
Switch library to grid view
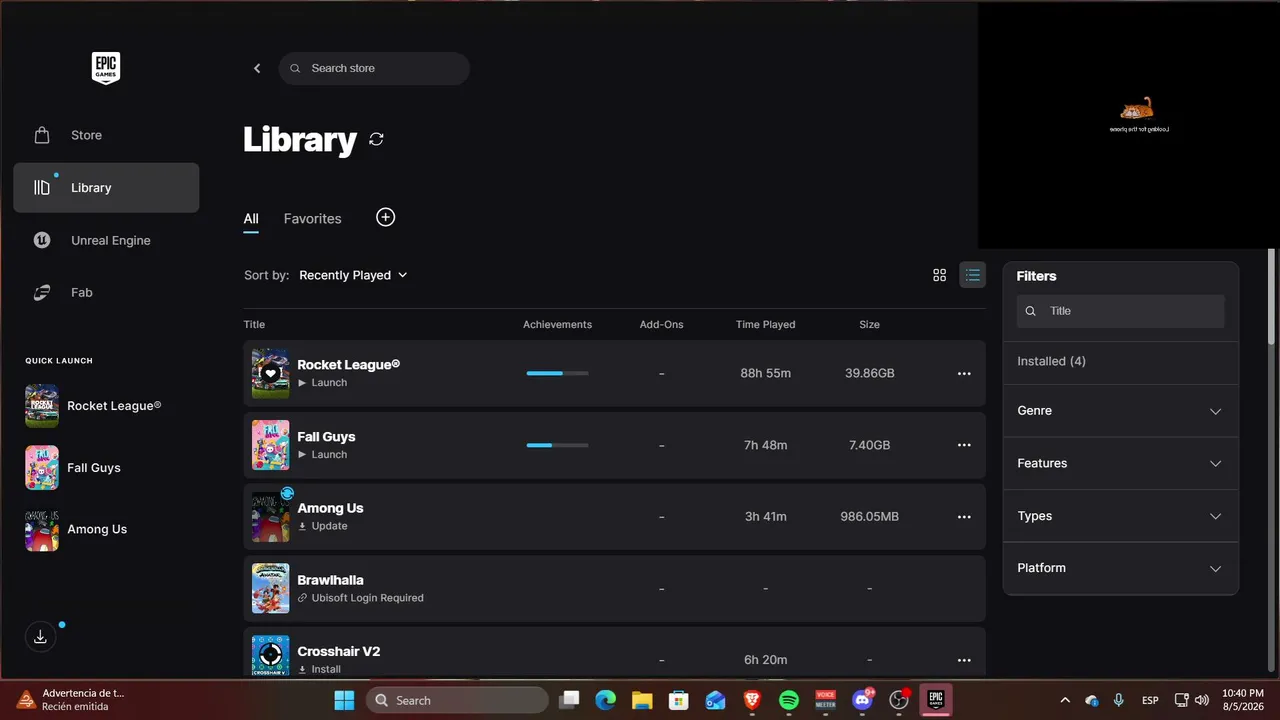click(x=939, y=275)
